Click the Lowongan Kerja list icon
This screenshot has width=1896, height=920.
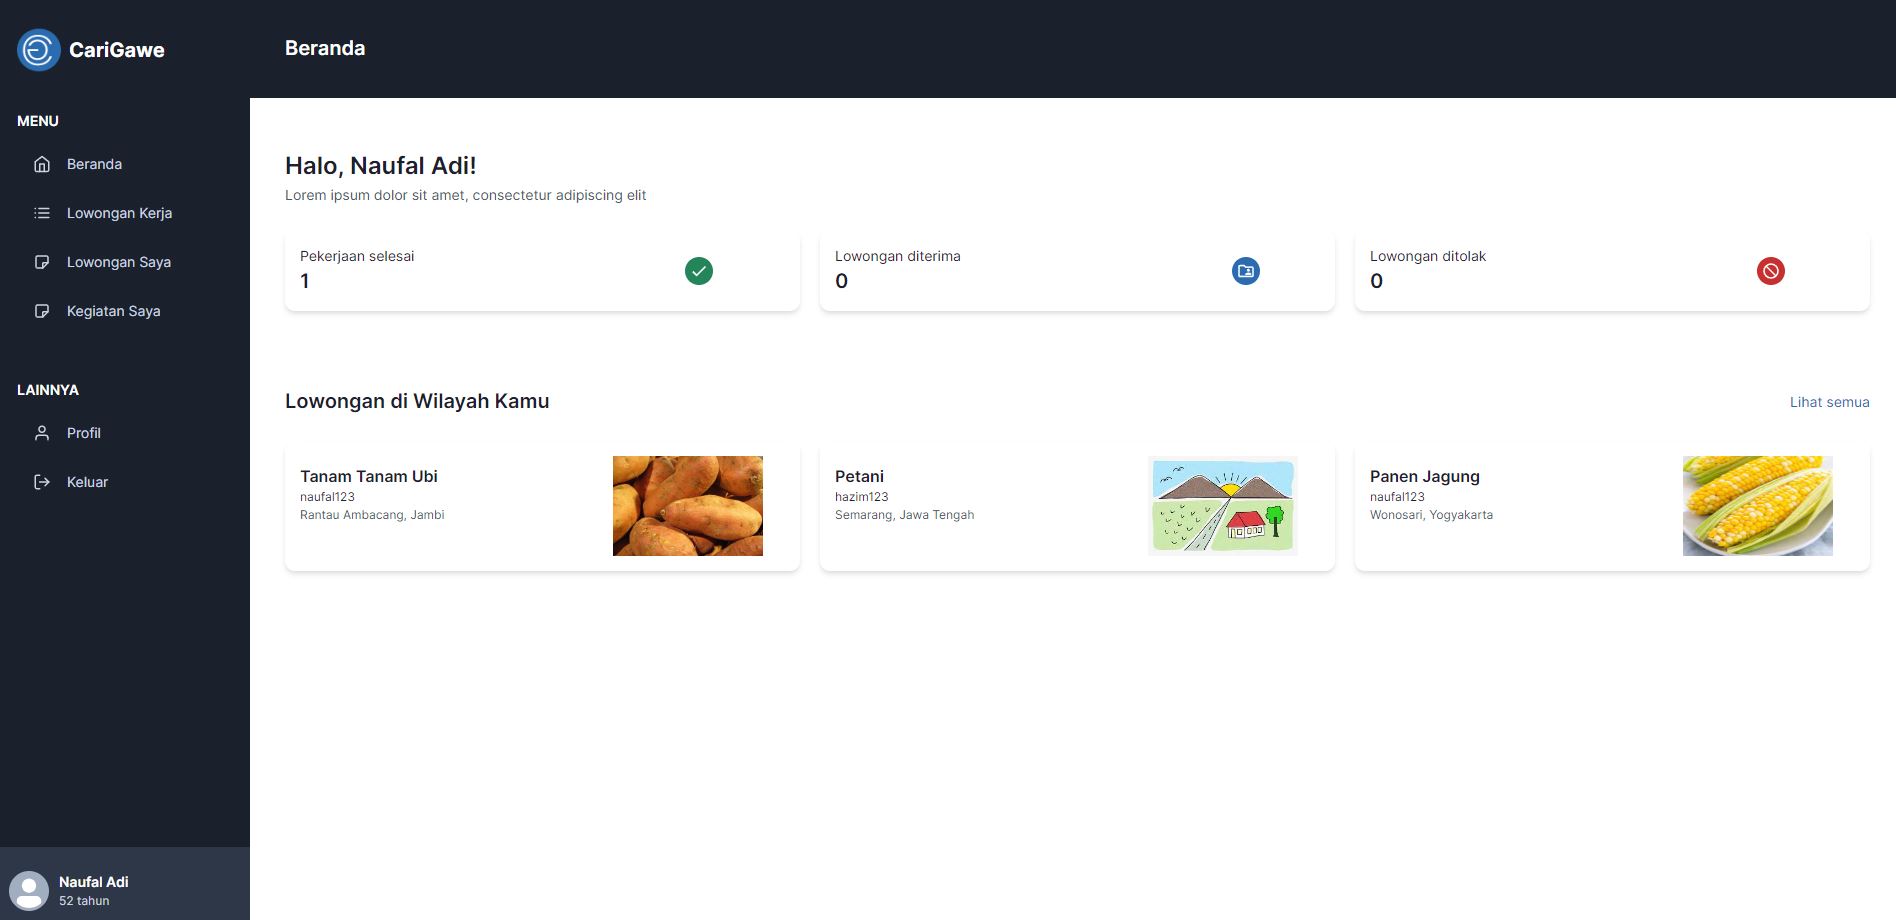42,213
